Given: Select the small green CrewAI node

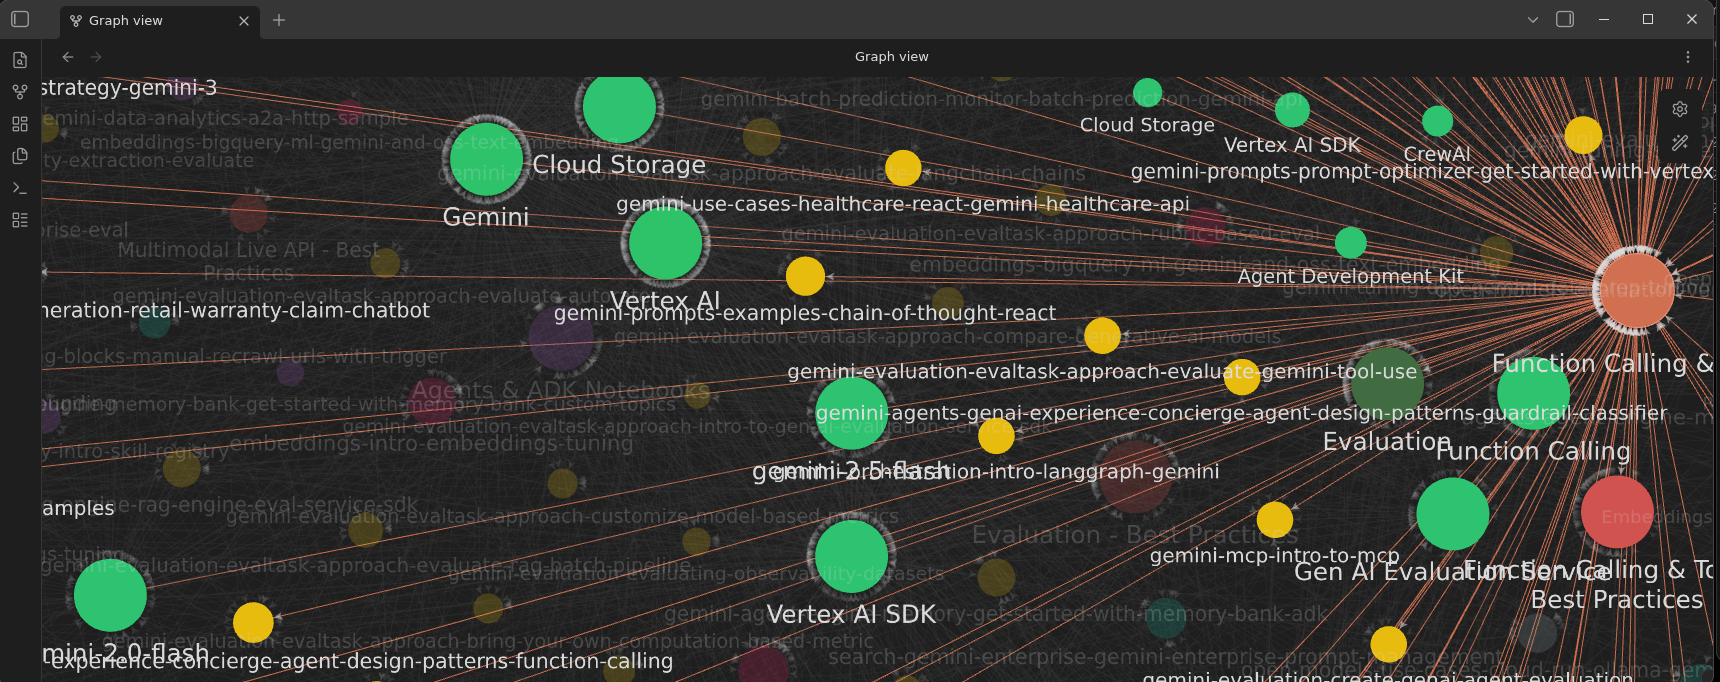Looking at the screenshot, I should [1437, 121].
